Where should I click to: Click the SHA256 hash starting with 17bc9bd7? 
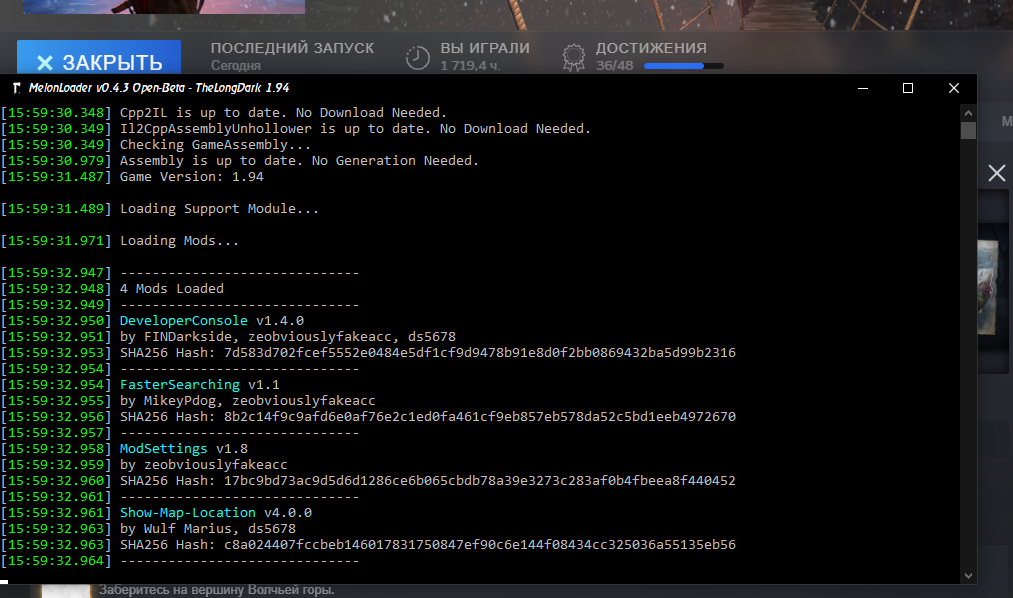click(479, 480)
